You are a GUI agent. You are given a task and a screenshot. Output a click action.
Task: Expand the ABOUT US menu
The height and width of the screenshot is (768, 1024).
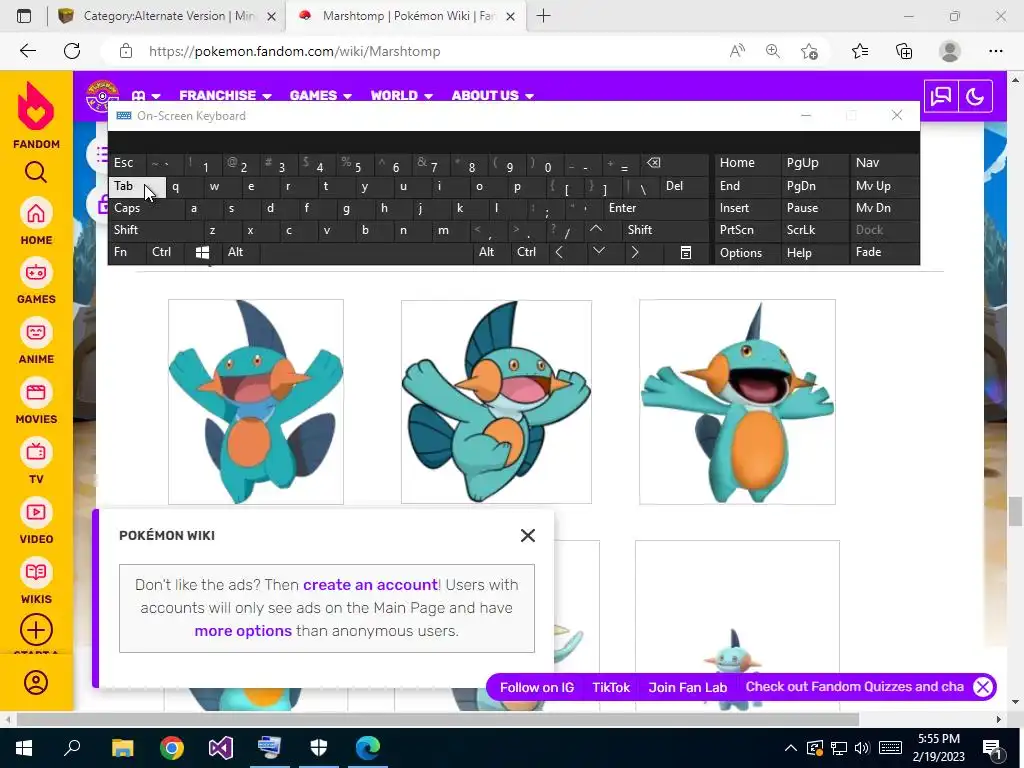coord(492,95)
